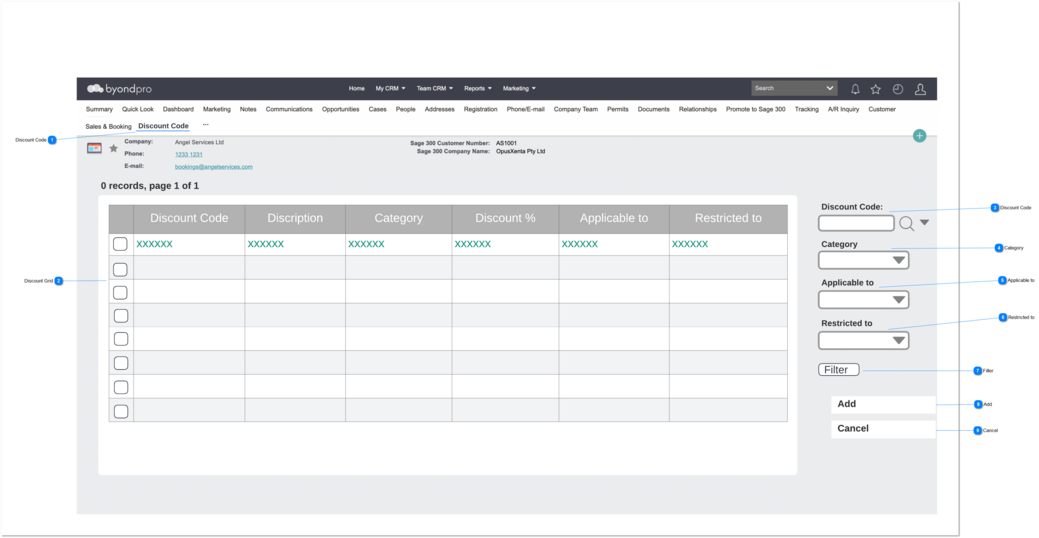
Task: Open the Communications tab
Action: [289, 109]
